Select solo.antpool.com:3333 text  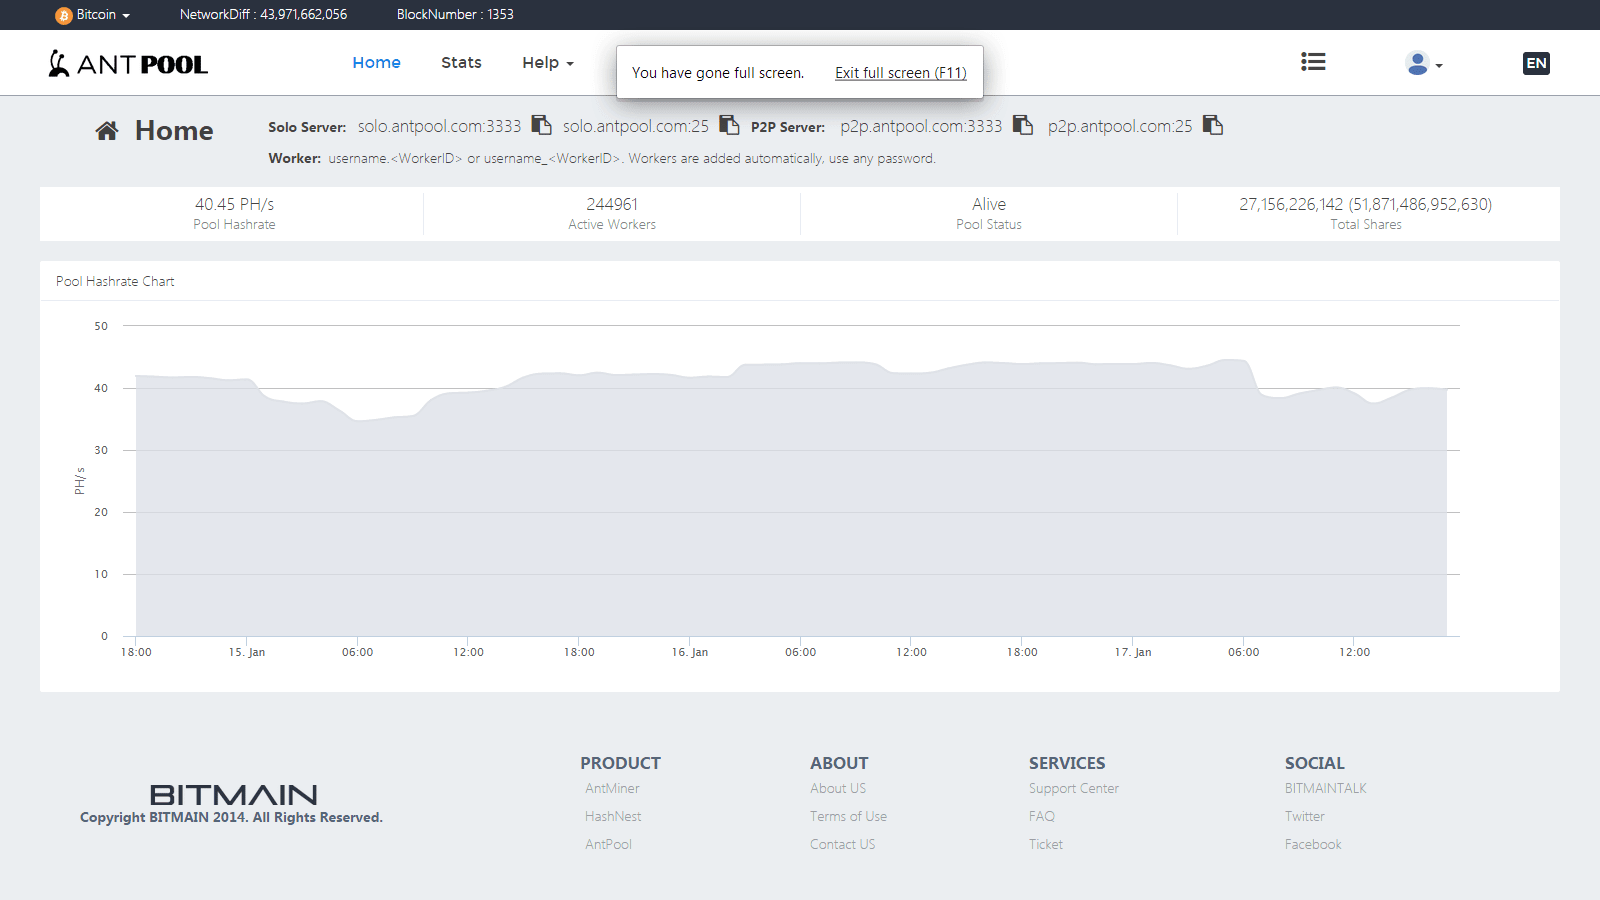439,126
